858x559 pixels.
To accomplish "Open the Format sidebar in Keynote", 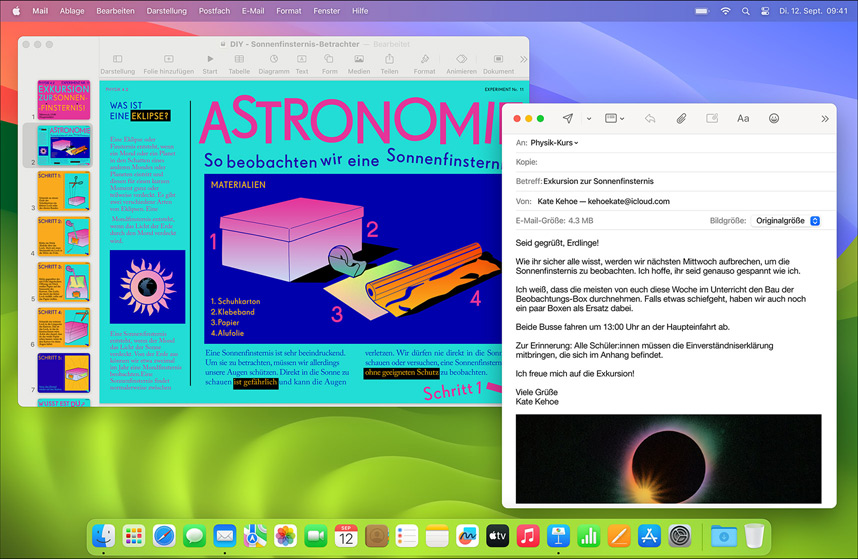I will [424, 60].
